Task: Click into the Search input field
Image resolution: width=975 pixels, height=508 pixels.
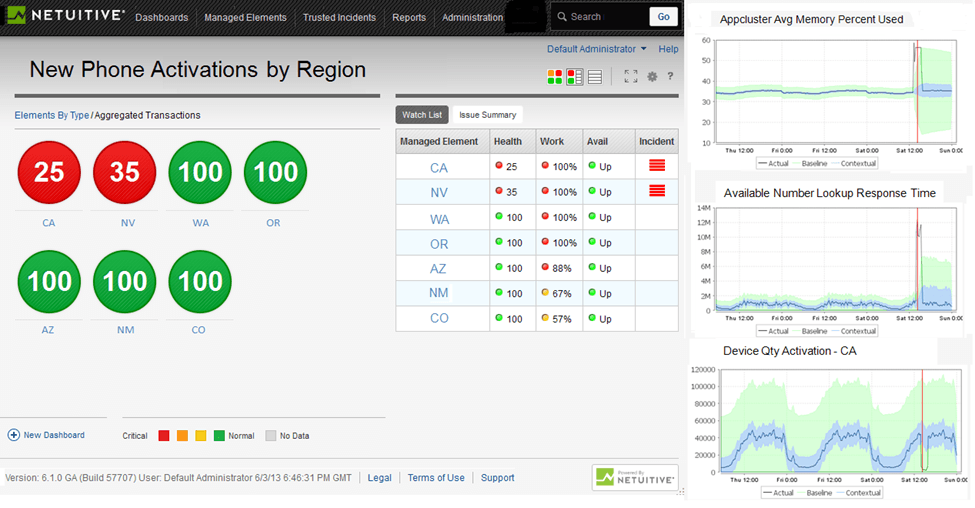Action: (x=605, y=17)
